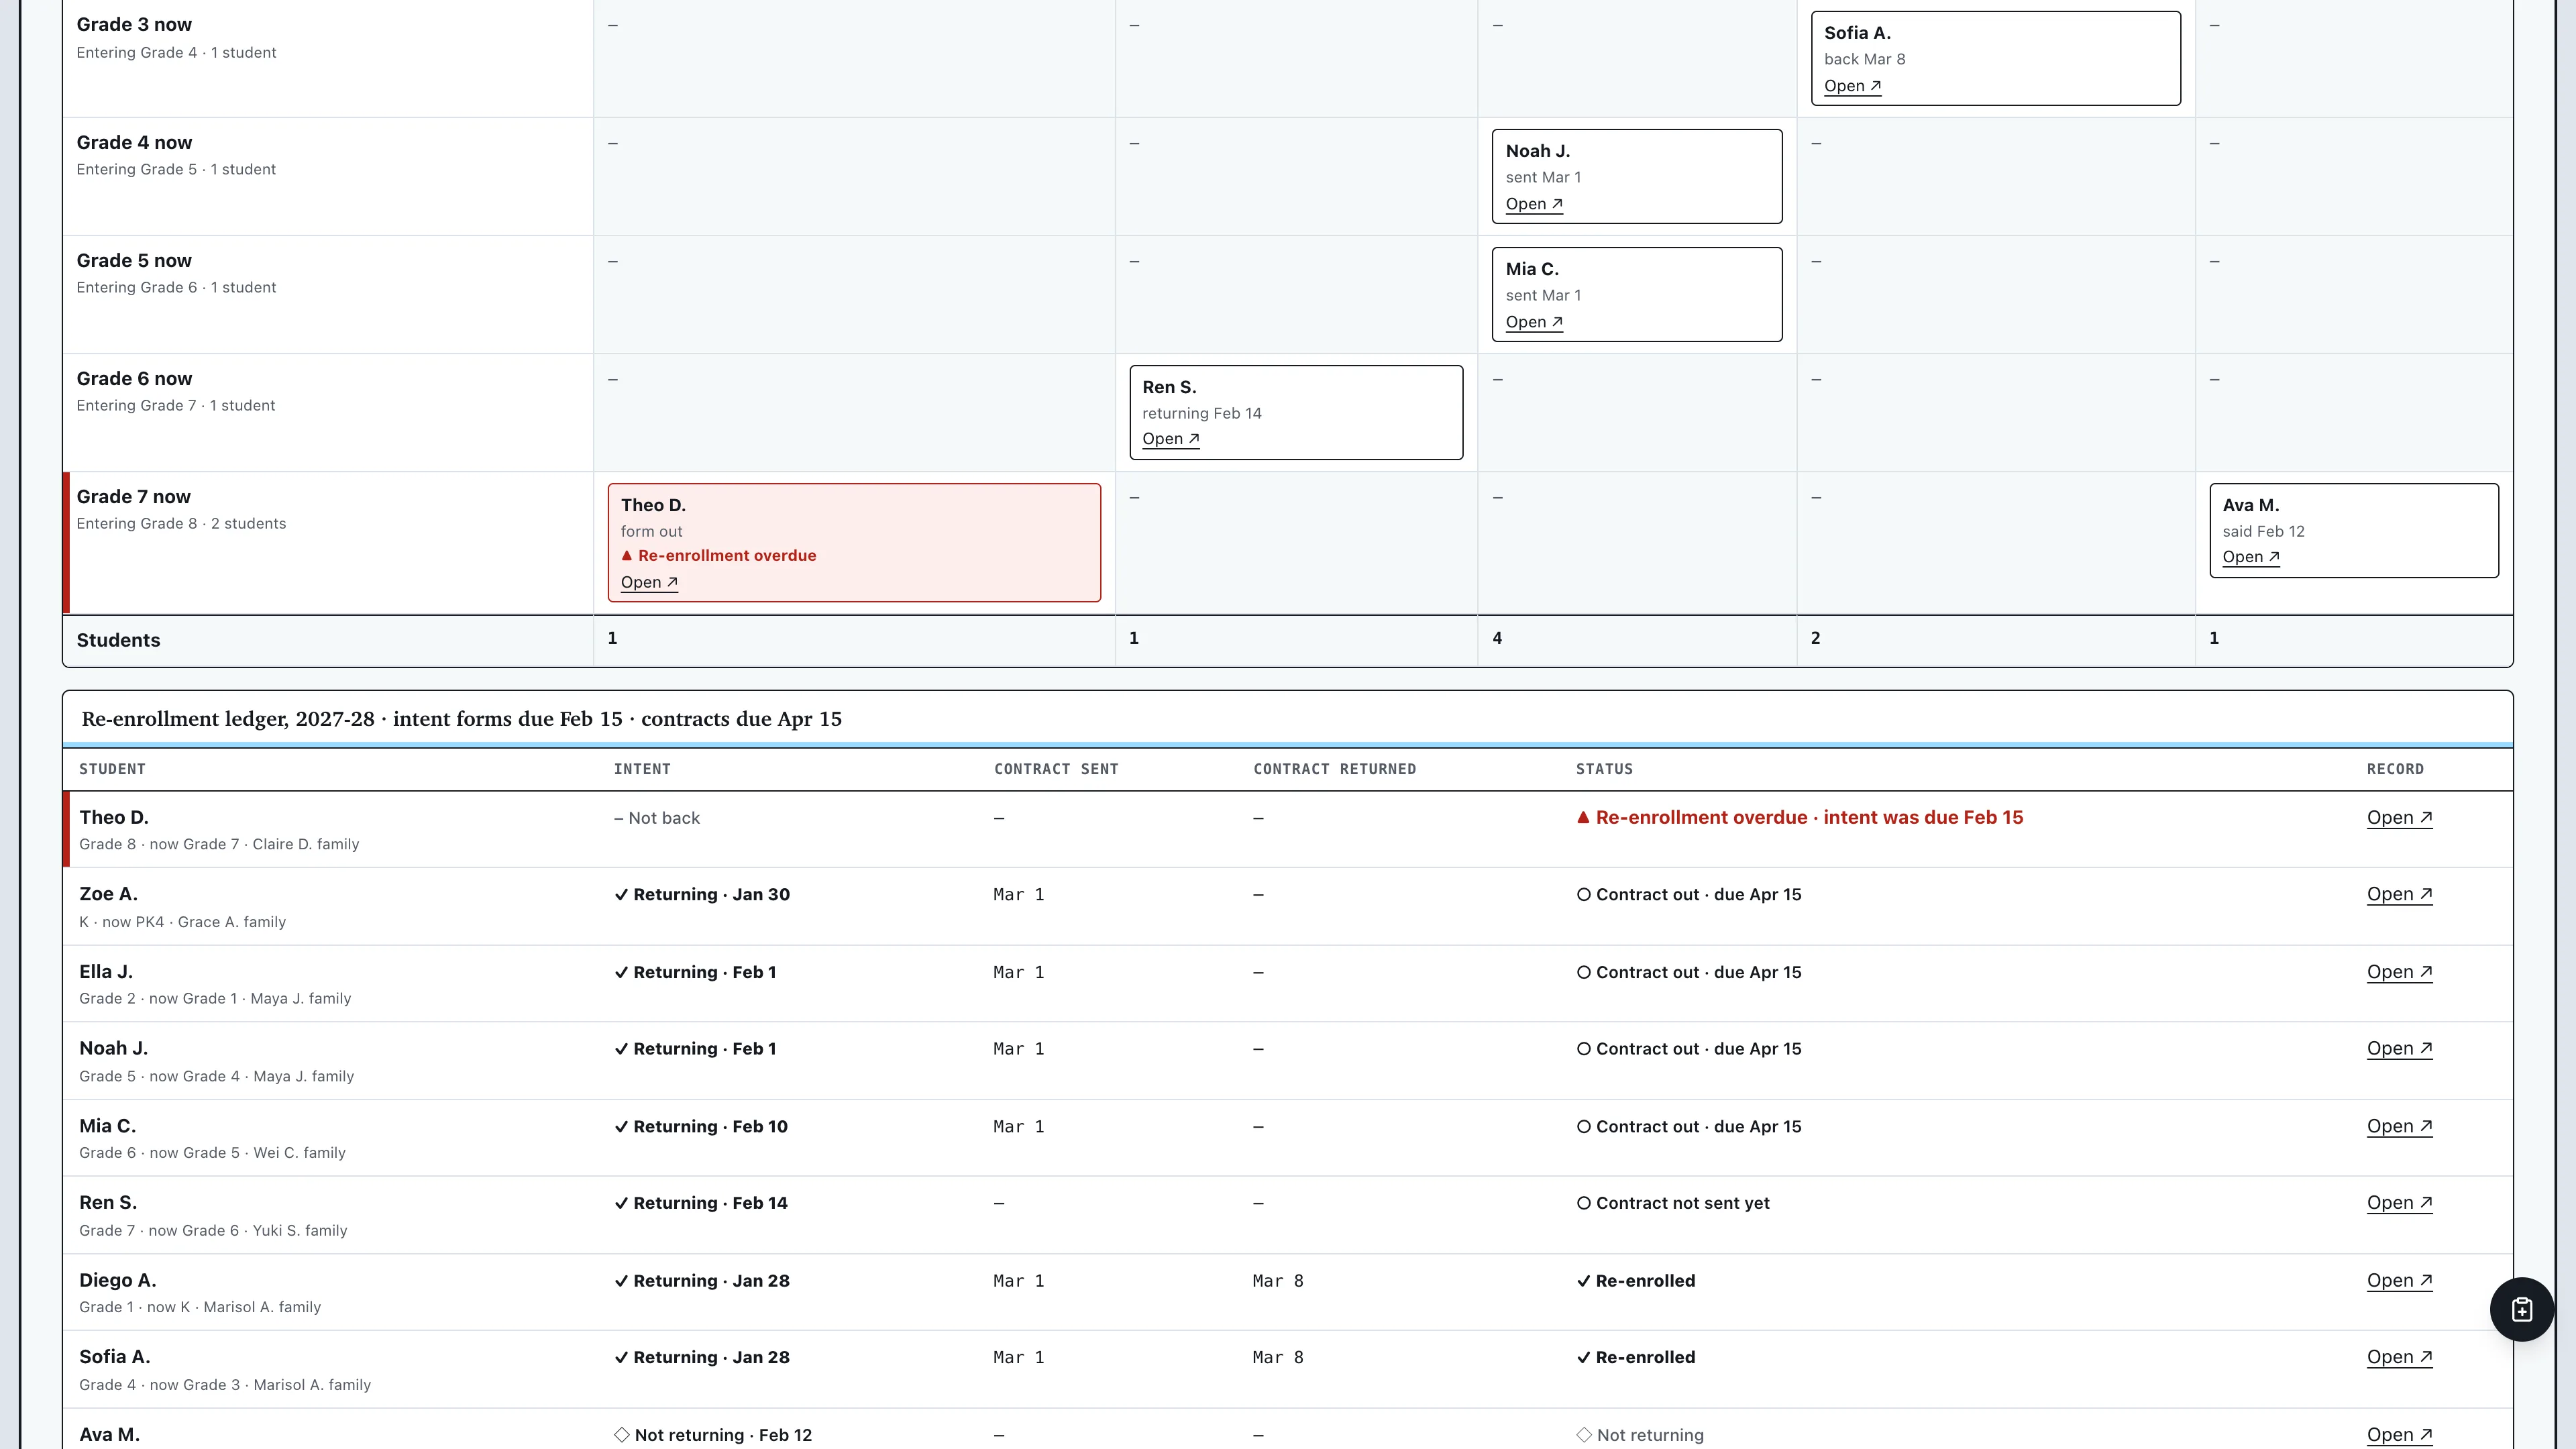2576x1449 pixels.
Task: Click the total count 4 in Students row
Action: (x=1497, y=638)
